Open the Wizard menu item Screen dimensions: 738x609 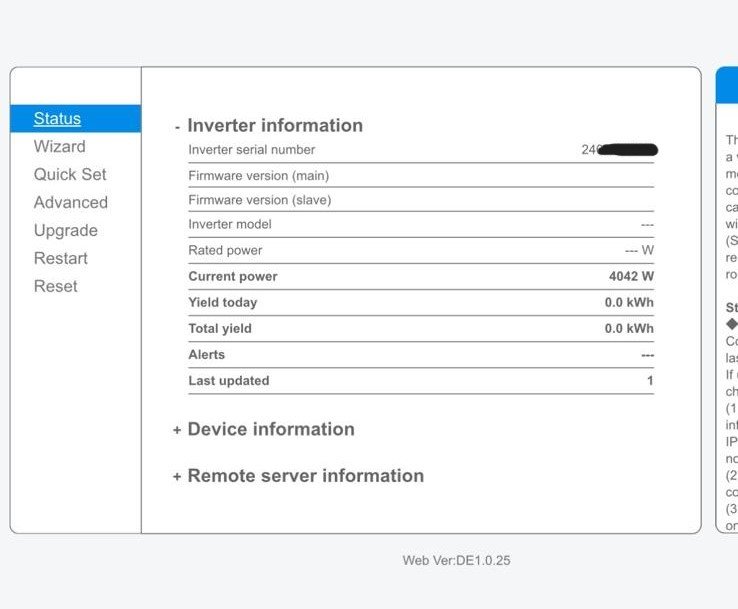click(x=59, y=146)
